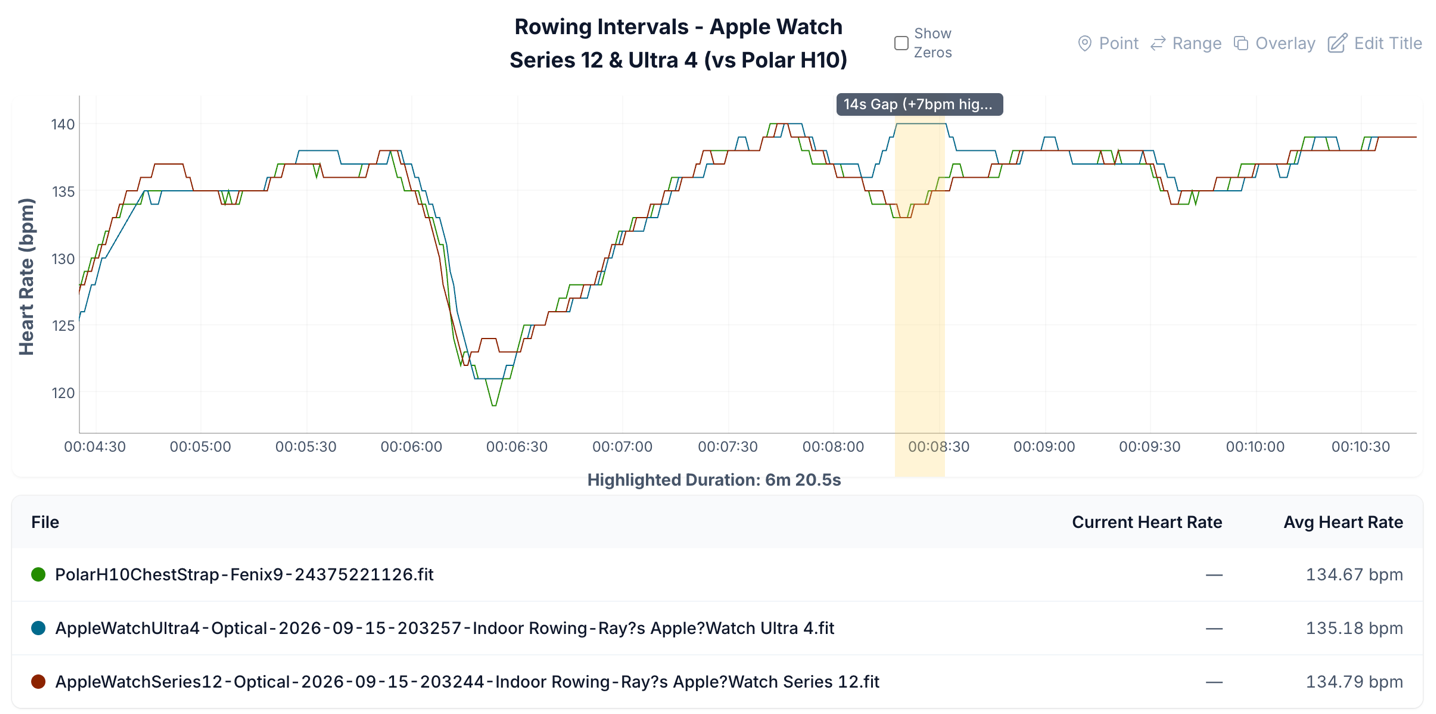Image resolution: width=1436 pixels, height=714 pixels.
Task: Click the 00:09:30 time axis label
Action: click(1150, 447)
